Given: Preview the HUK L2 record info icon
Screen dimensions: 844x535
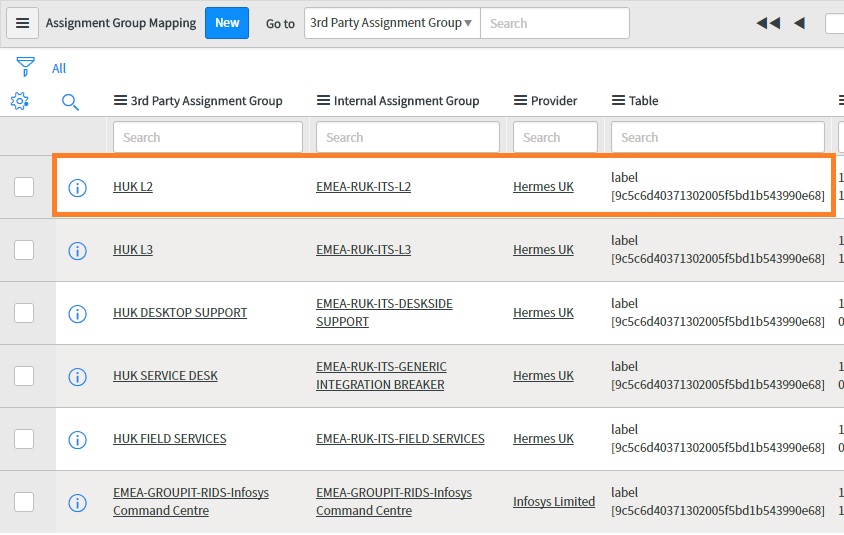Looking at the screenshot, I should [x=78, y=188].
